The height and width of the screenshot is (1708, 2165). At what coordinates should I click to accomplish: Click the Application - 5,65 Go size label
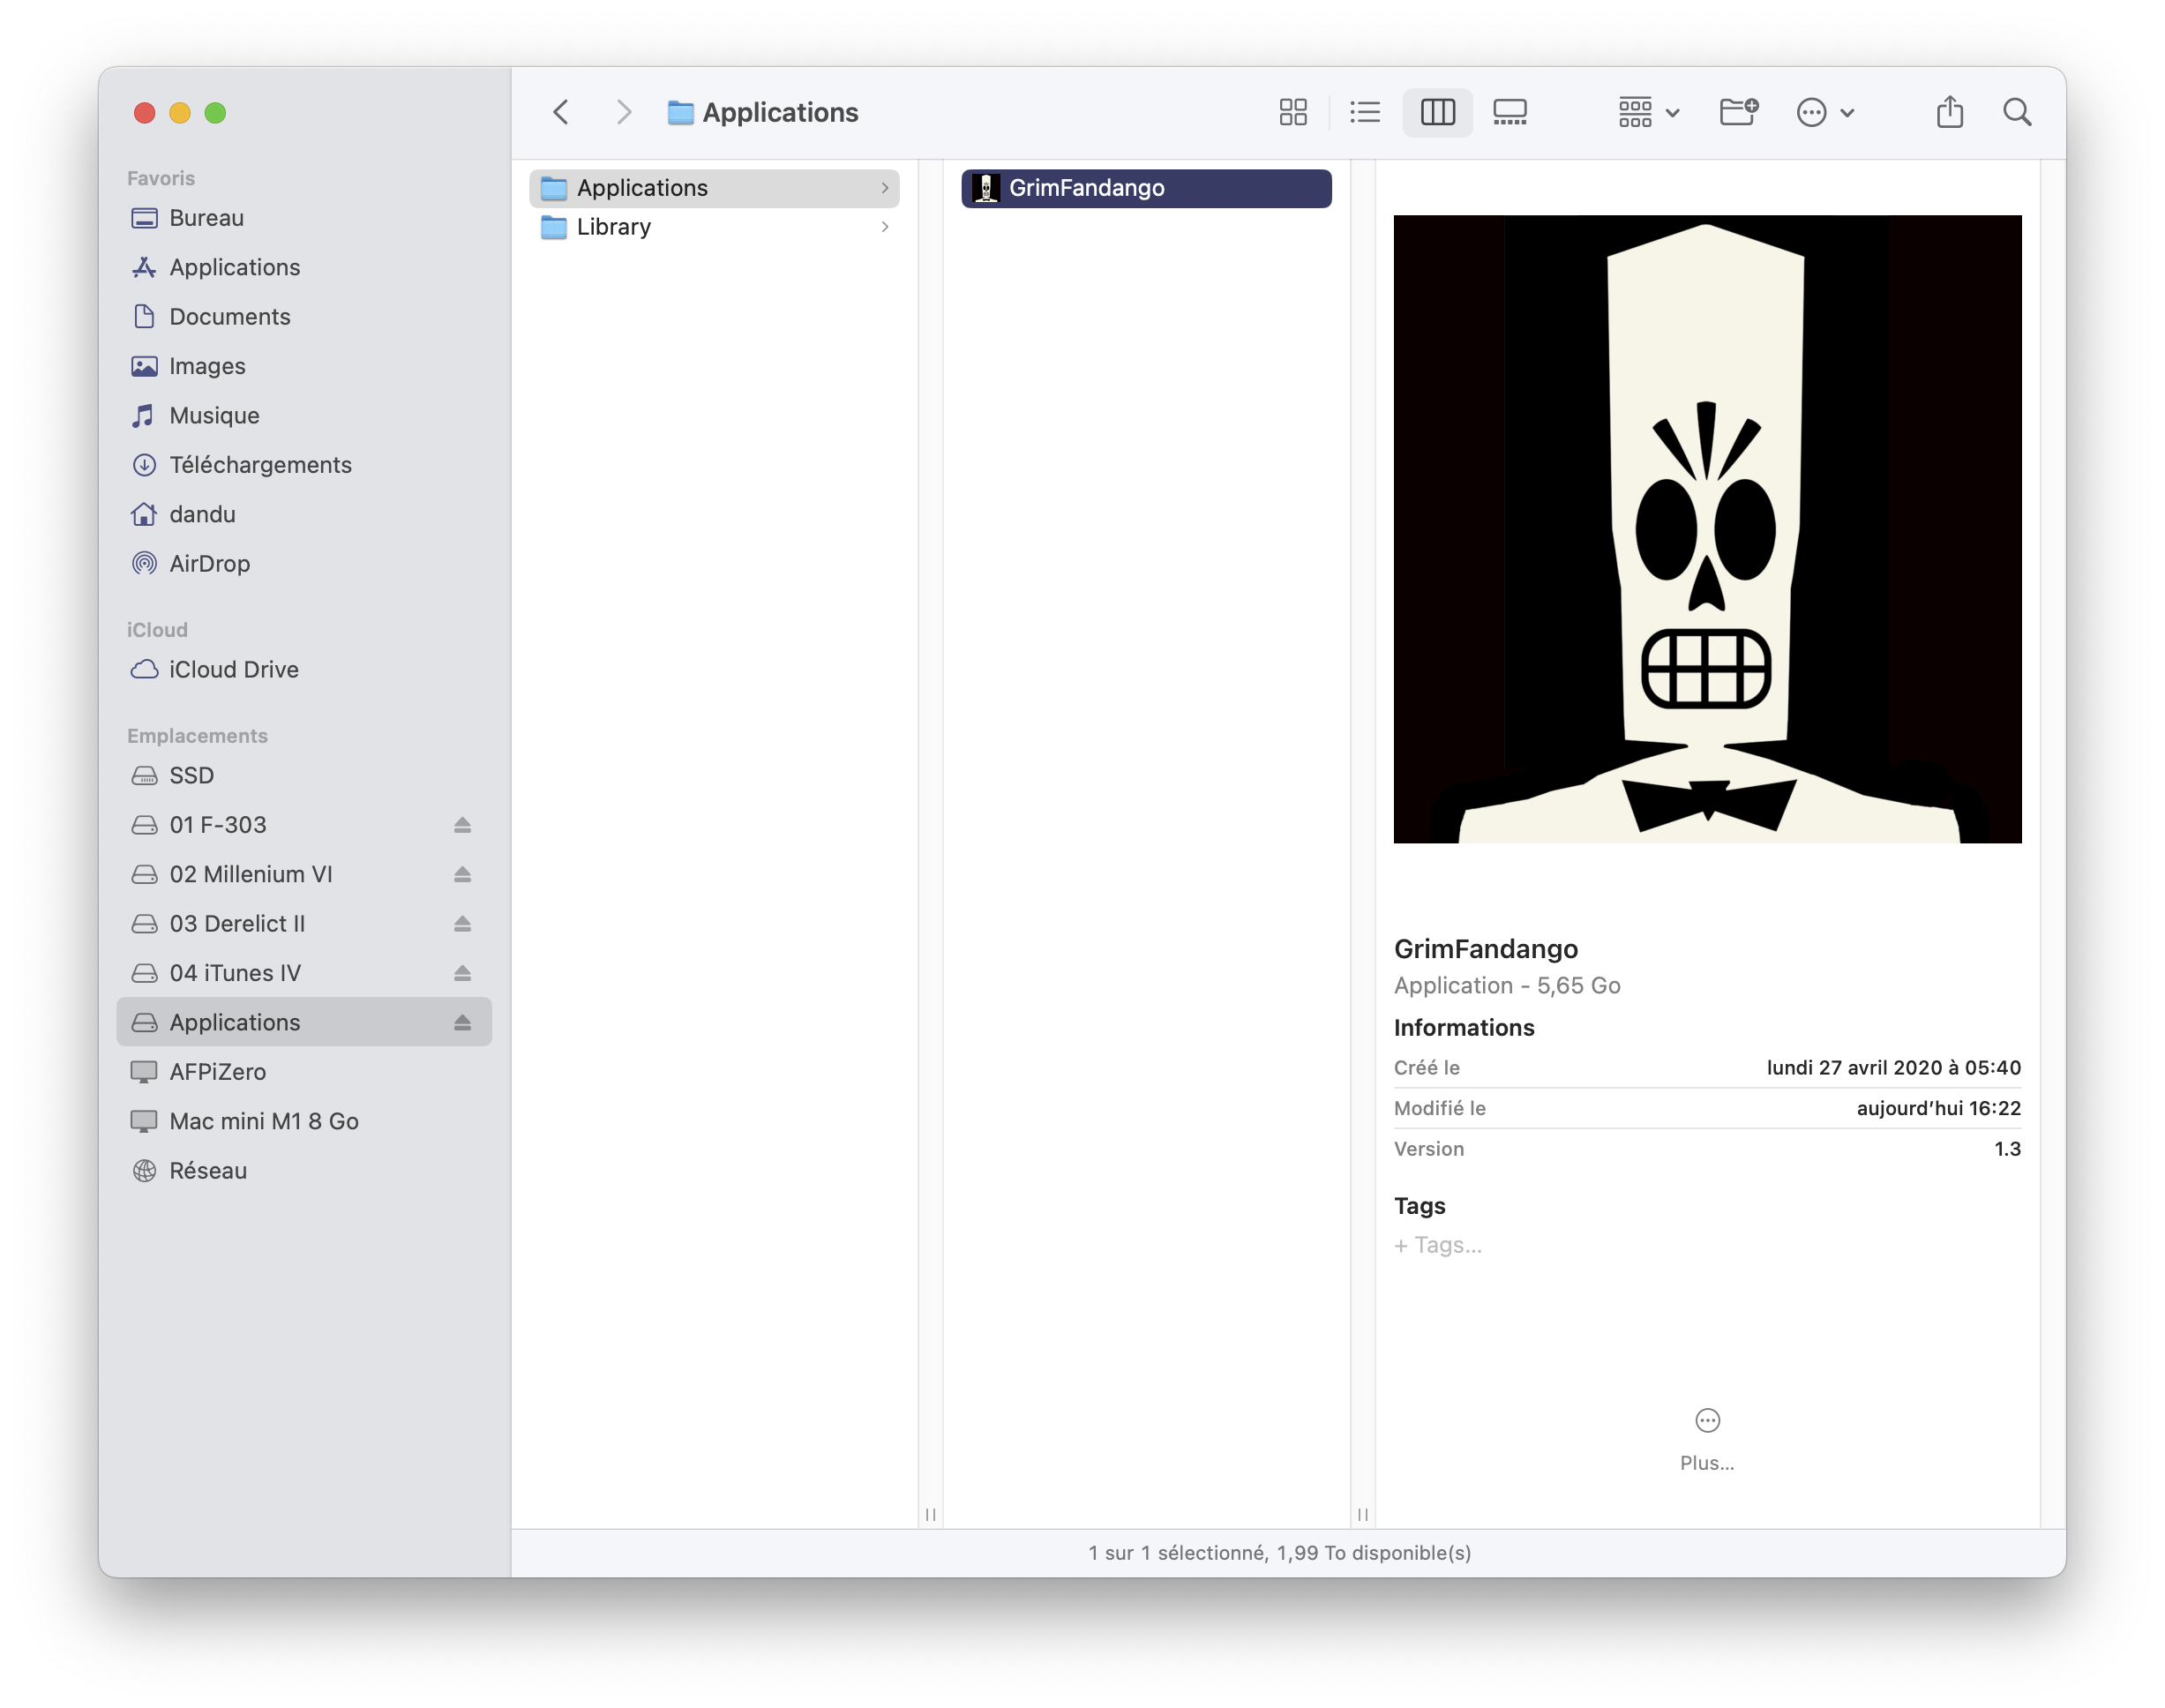click(1507, 985)
